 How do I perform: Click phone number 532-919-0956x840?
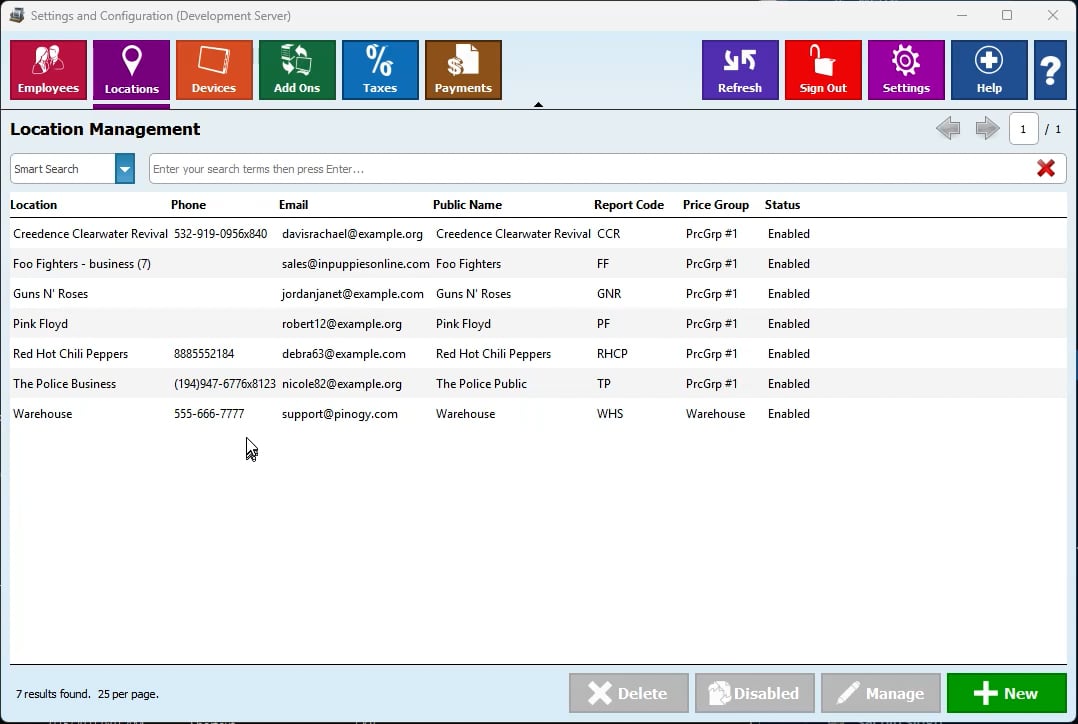(x=221, y=234)
